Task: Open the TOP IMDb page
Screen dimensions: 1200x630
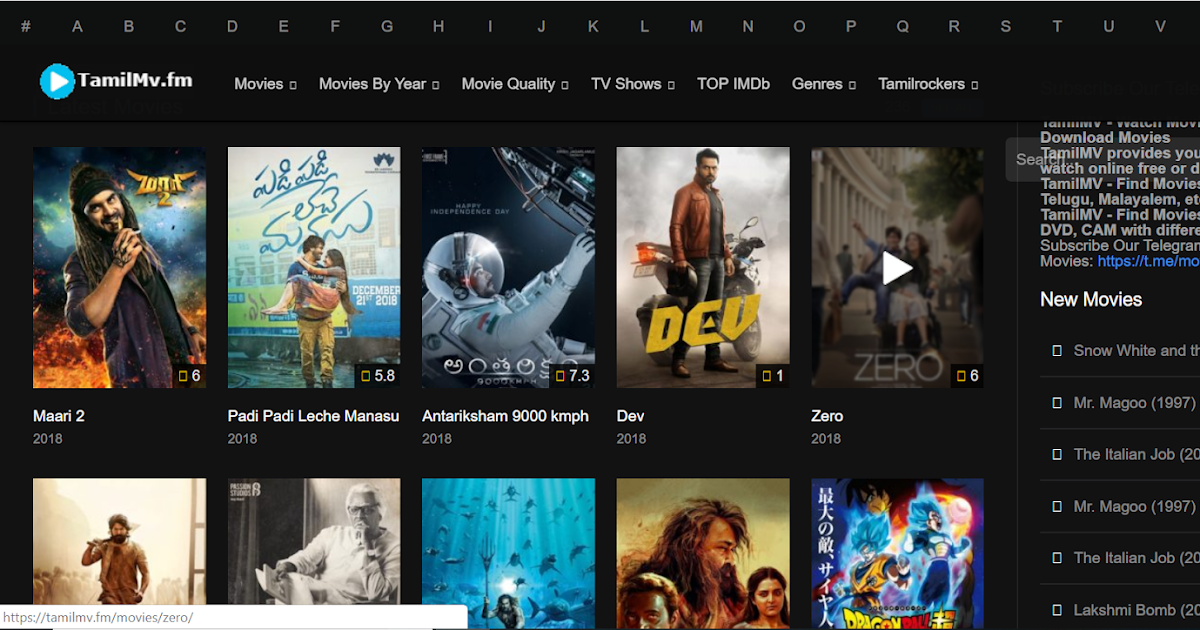Action: [733, 84]
